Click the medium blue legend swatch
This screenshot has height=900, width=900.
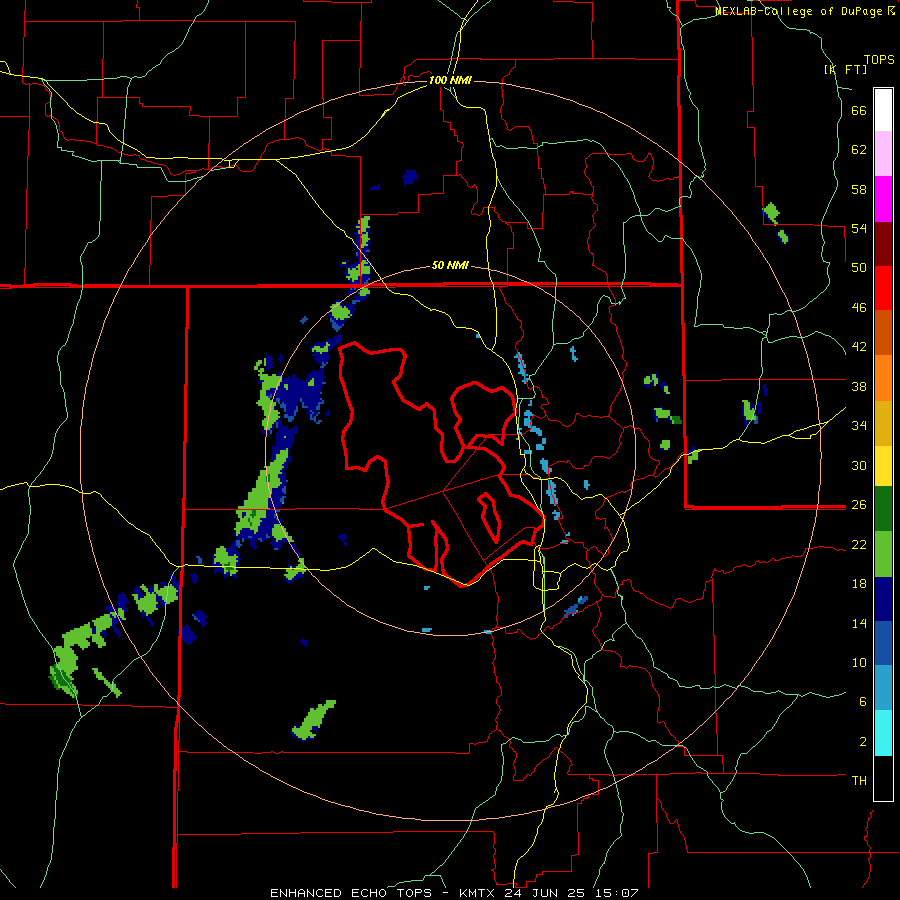point(883,643)
